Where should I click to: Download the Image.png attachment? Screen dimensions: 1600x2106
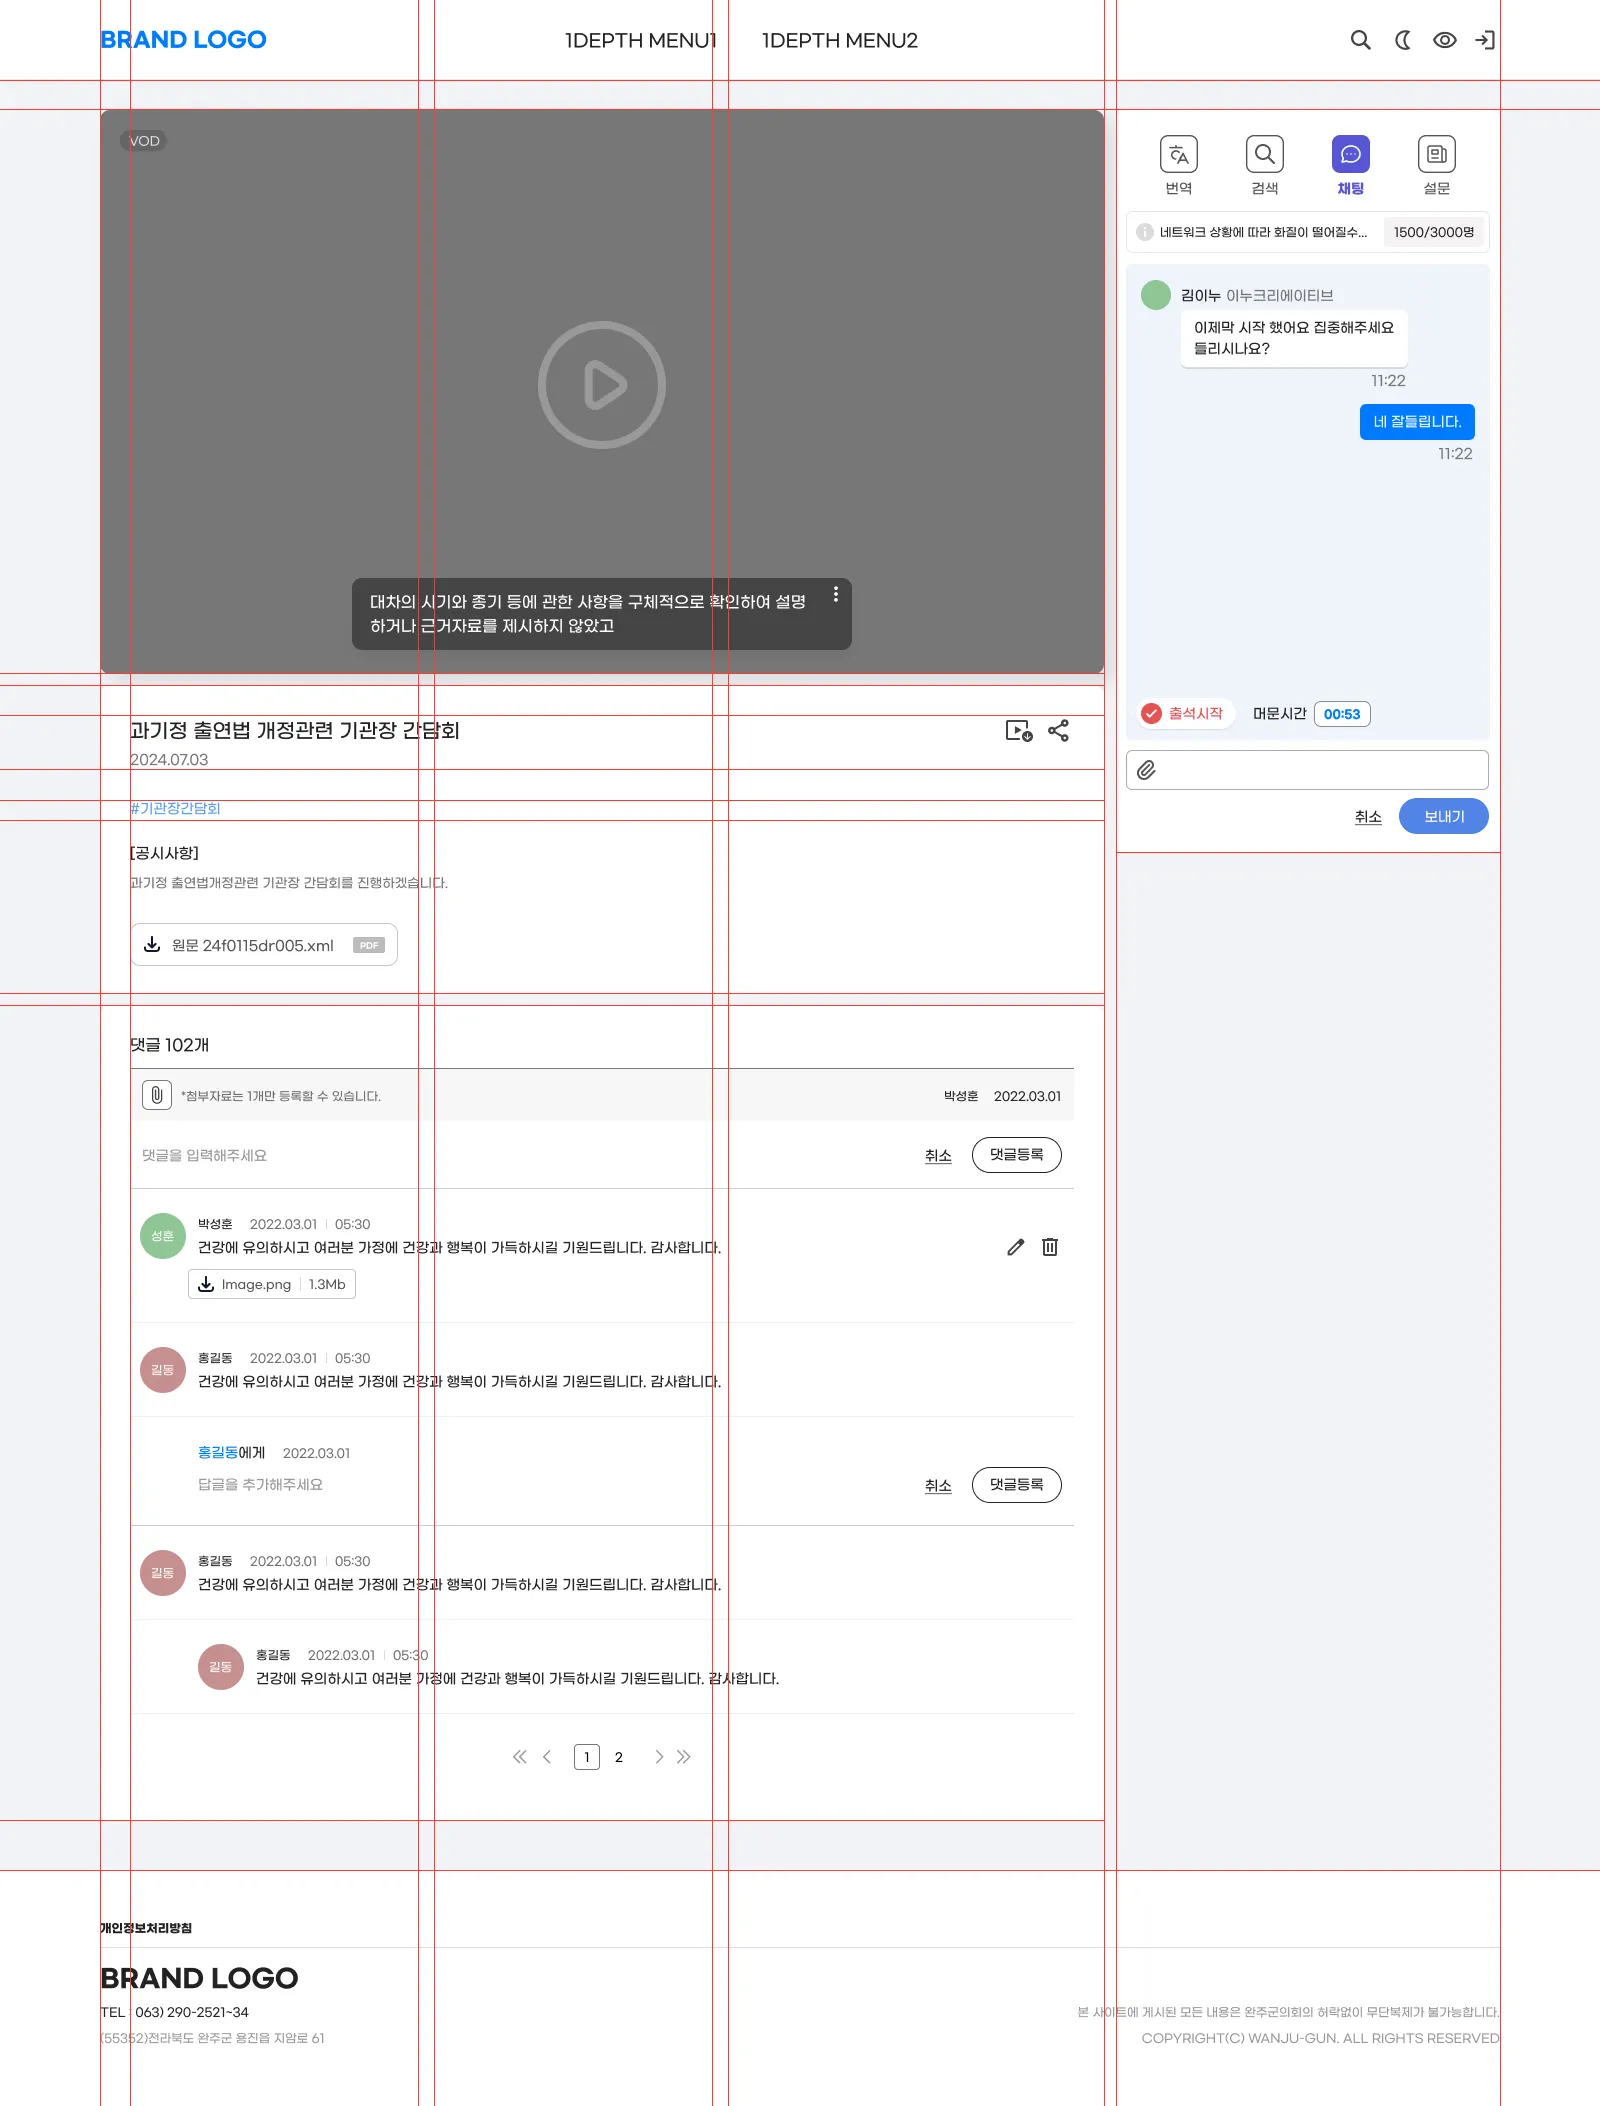272,1284
